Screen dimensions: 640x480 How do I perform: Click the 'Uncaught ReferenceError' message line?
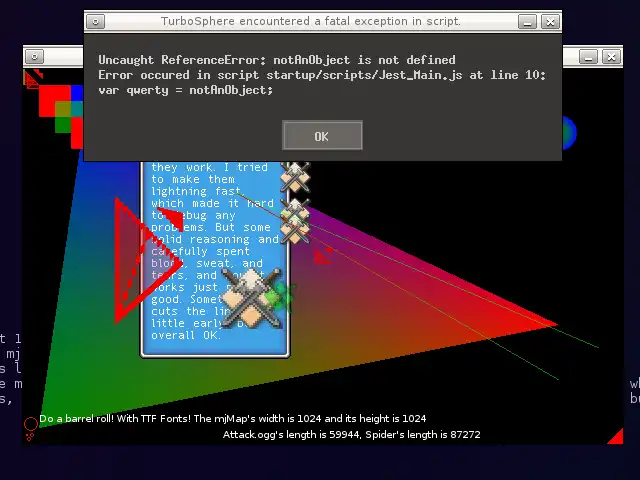pyautogui.click(x=277, y=60)
